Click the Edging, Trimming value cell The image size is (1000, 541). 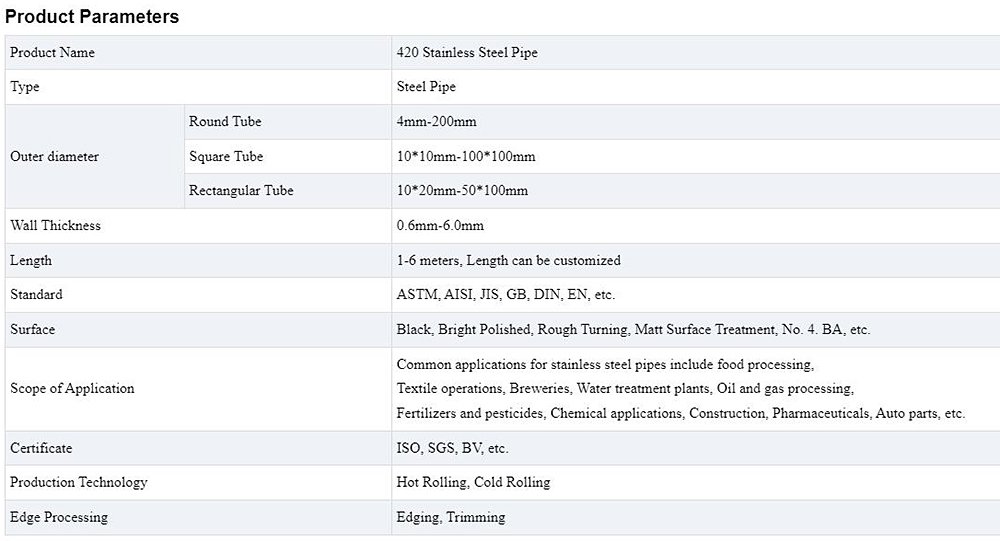pyautogui.click(x=451, y=517)
